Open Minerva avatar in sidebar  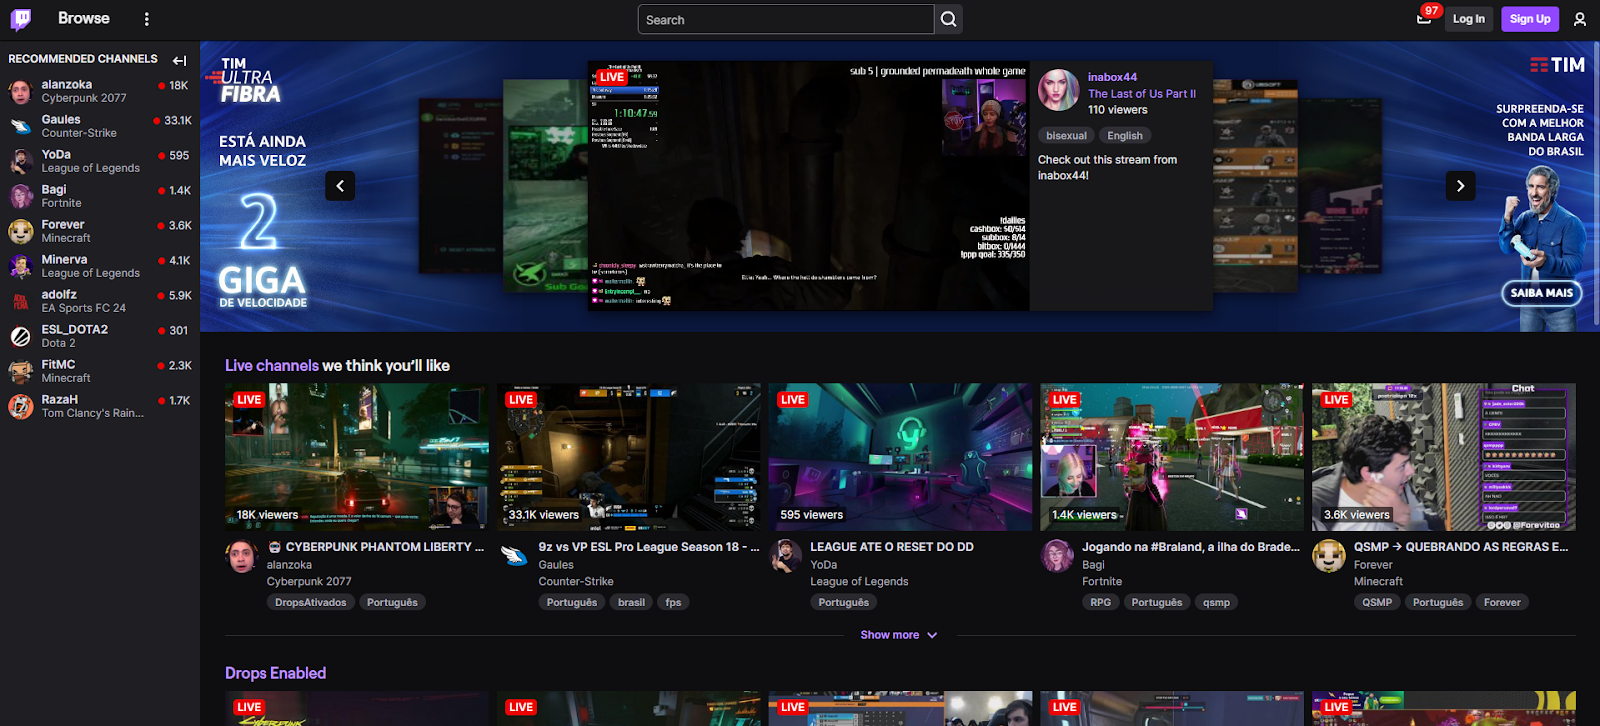pyautogui.click(x=21, y=266)
